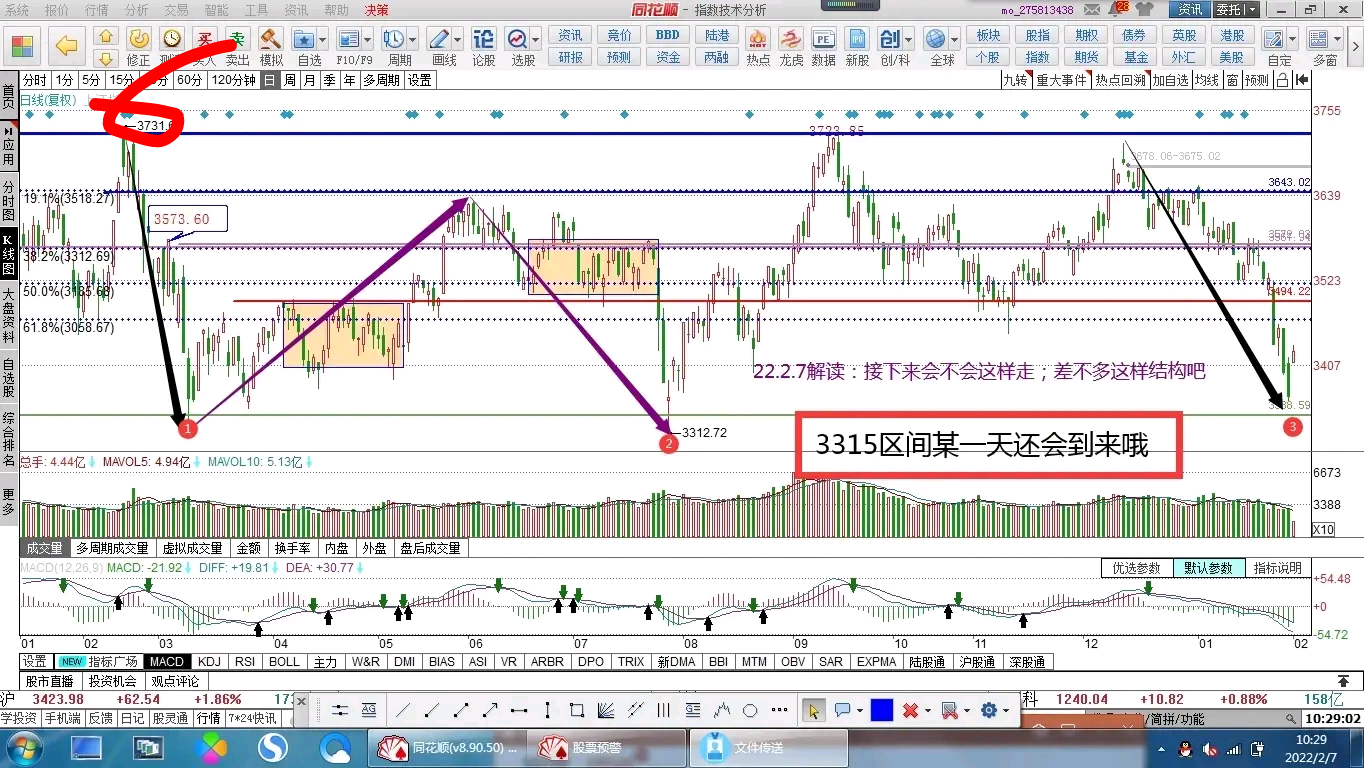Switch to the KDJ indicator tab
This screenshot has height=768, width=1364.
pyautogui.click(x=209, y=661)
